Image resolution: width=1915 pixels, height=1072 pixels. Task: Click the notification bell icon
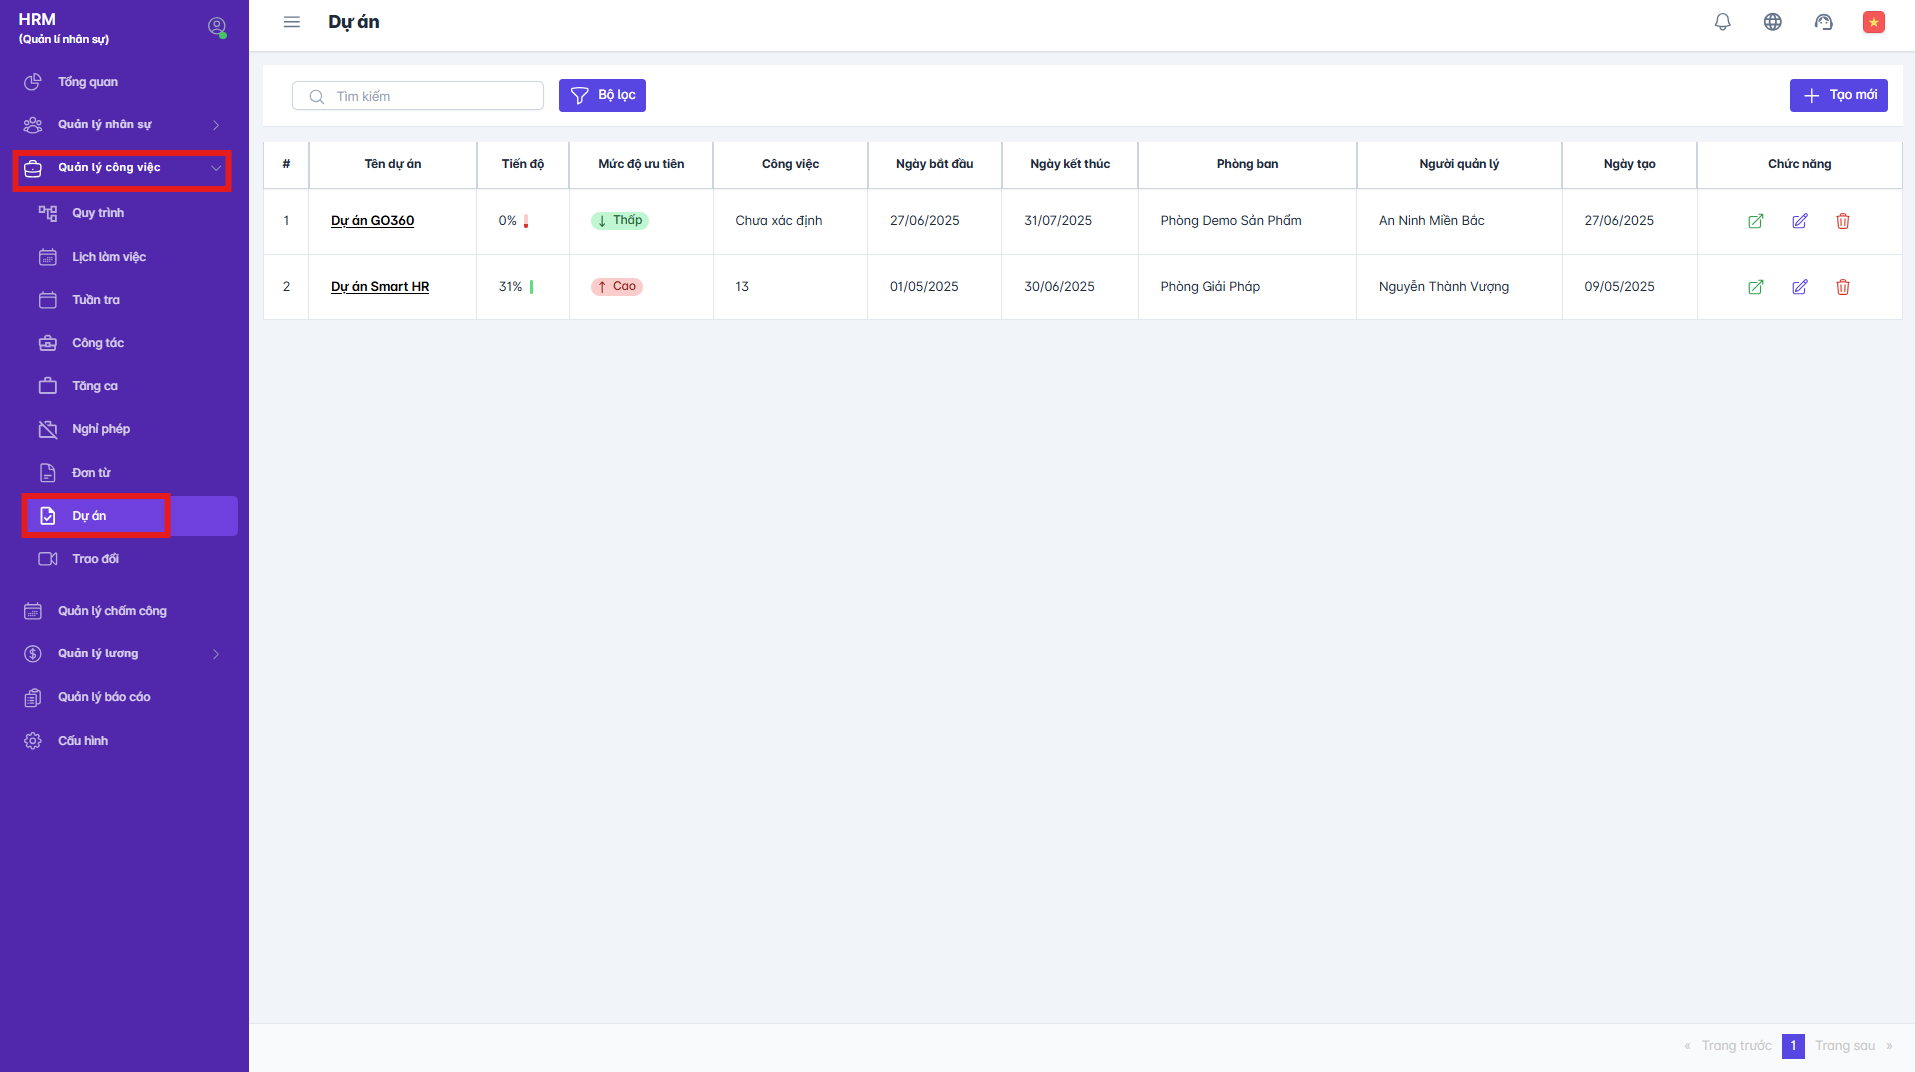click(1722, 22)
